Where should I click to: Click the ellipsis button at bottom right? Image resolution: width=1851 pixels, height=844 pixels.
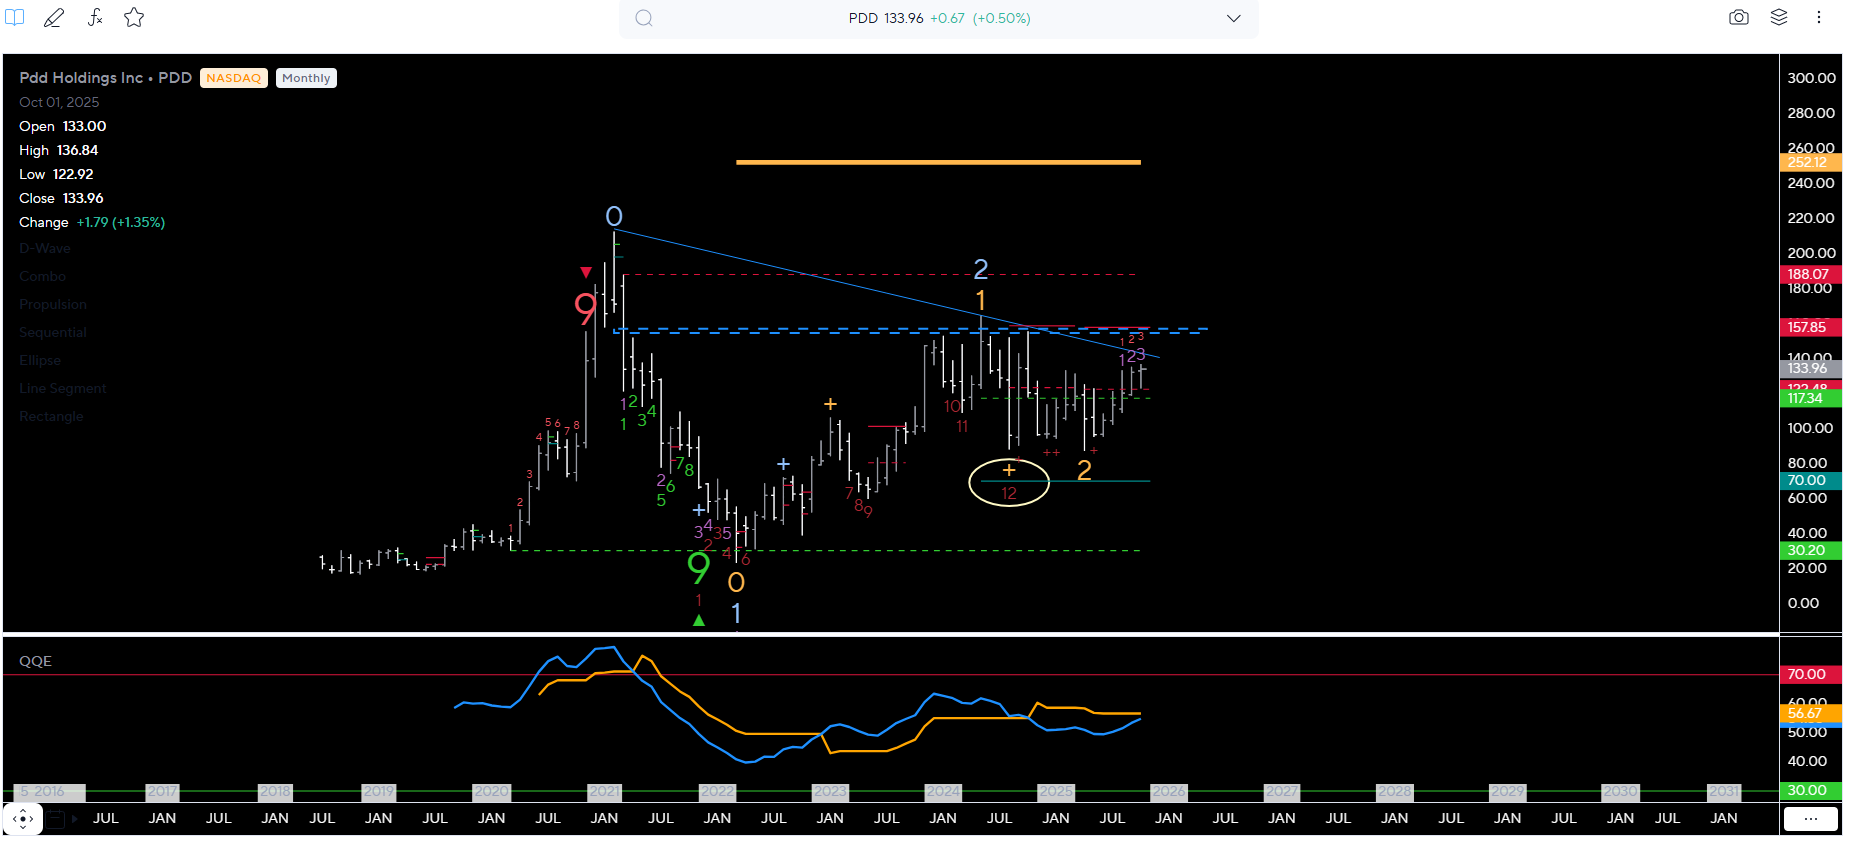[1810, 819]
